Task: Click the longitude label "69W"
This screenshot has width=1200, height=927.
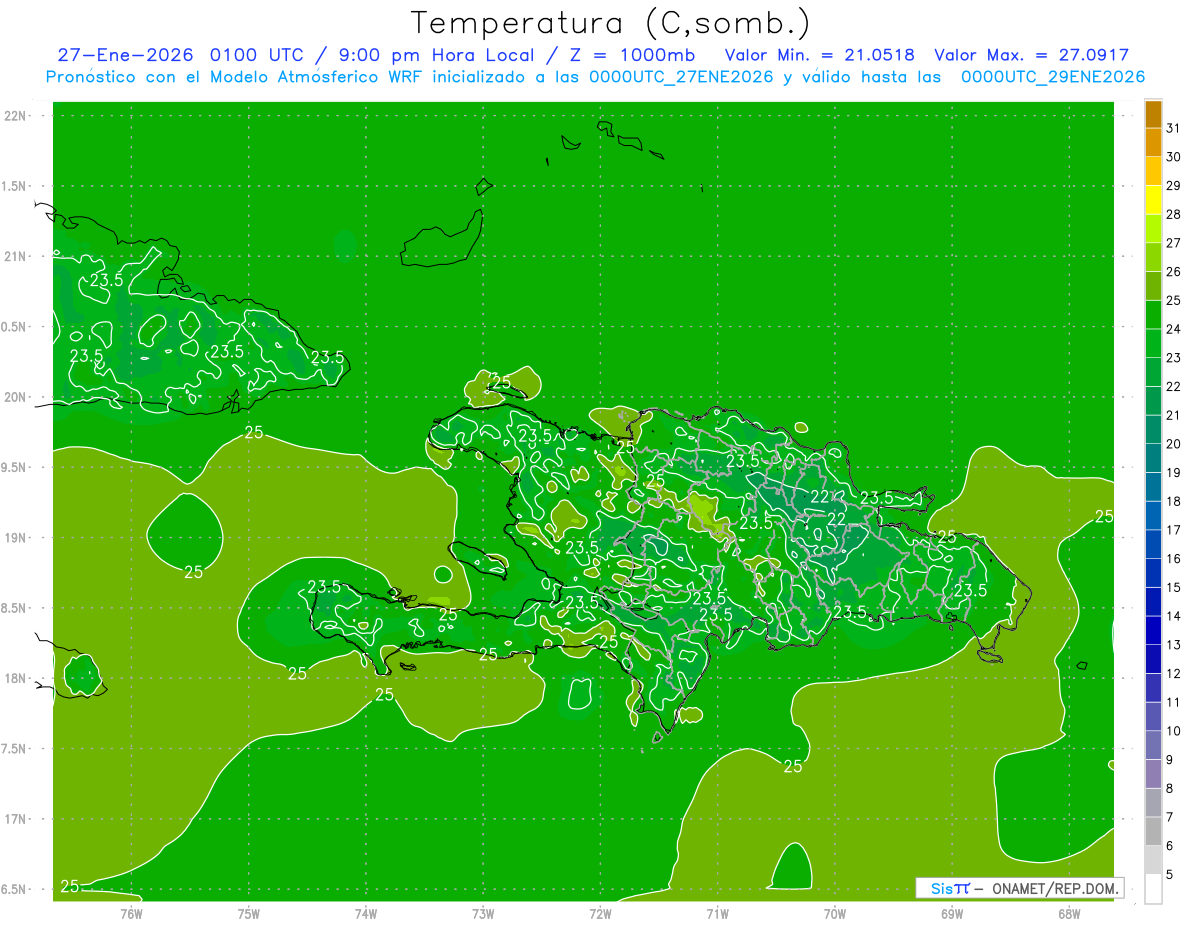Action: pyautogui.click(x=951, y=914)
